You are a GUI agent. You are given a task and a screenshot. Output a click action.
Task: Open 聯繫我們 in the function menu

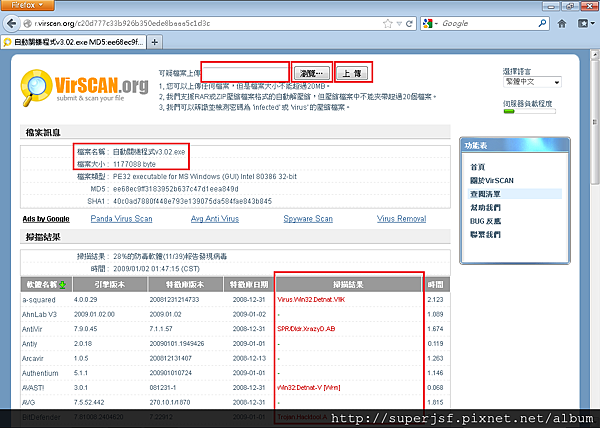(x=485, y=234)
